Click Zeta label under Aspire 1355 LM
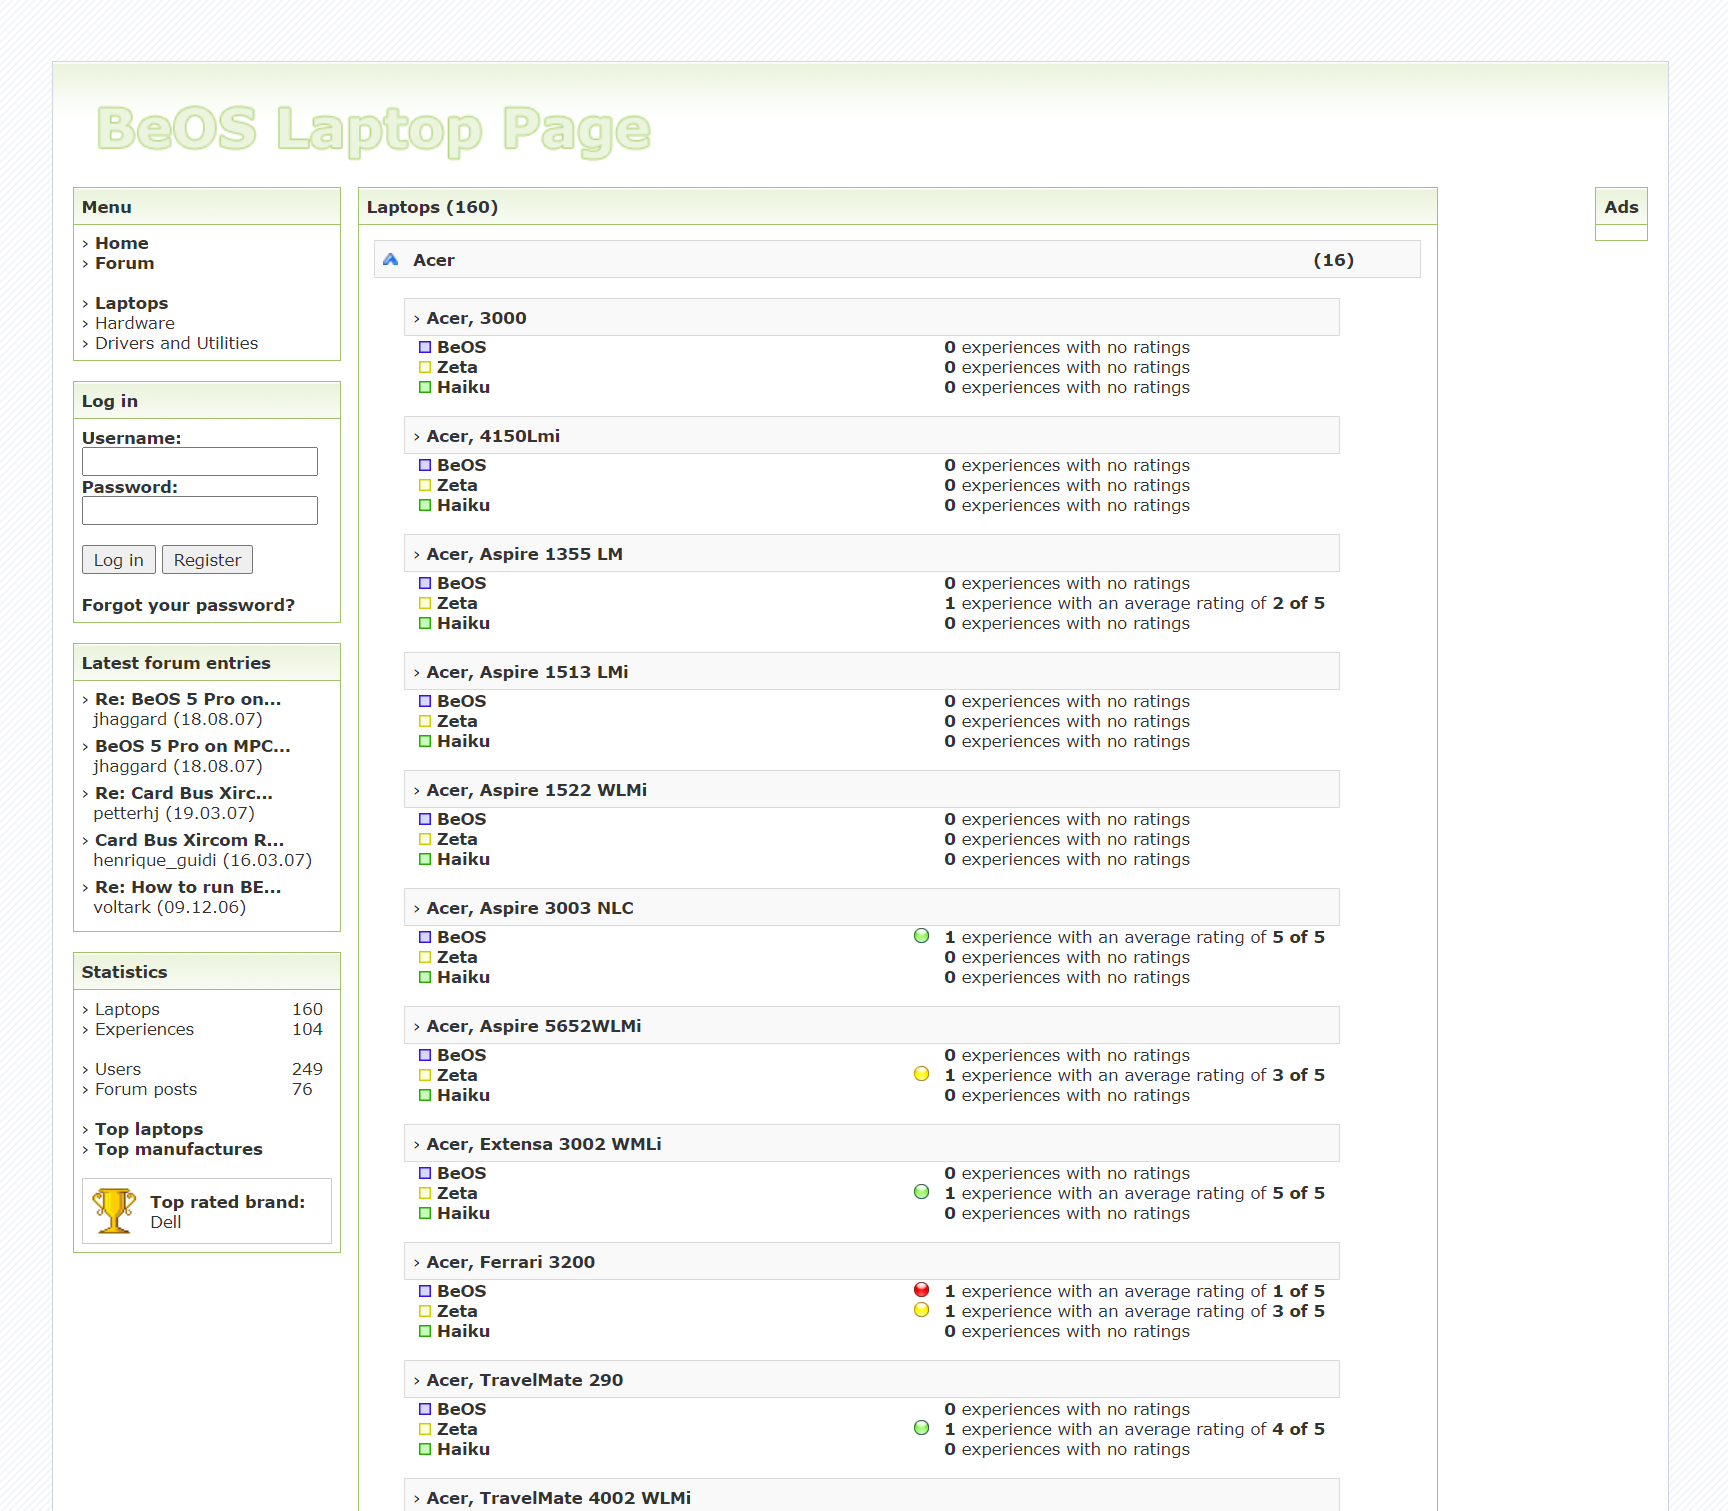 tap(457, 603)
